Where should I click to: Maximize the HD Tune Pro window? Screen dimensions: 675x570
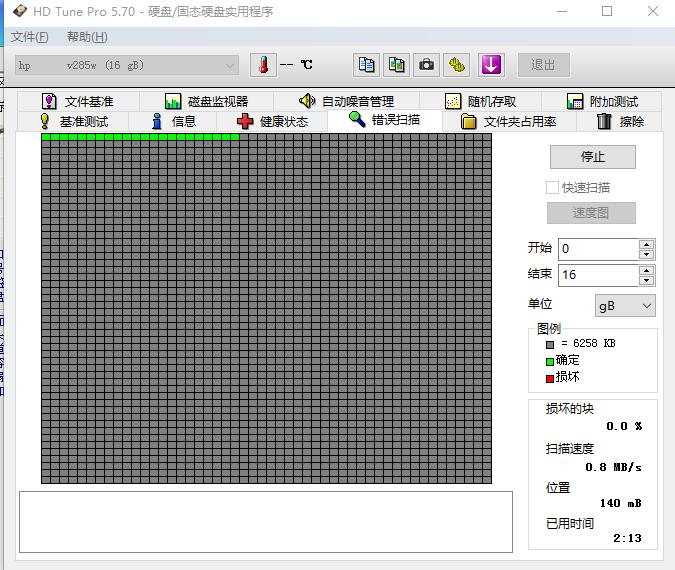point(607,11)
